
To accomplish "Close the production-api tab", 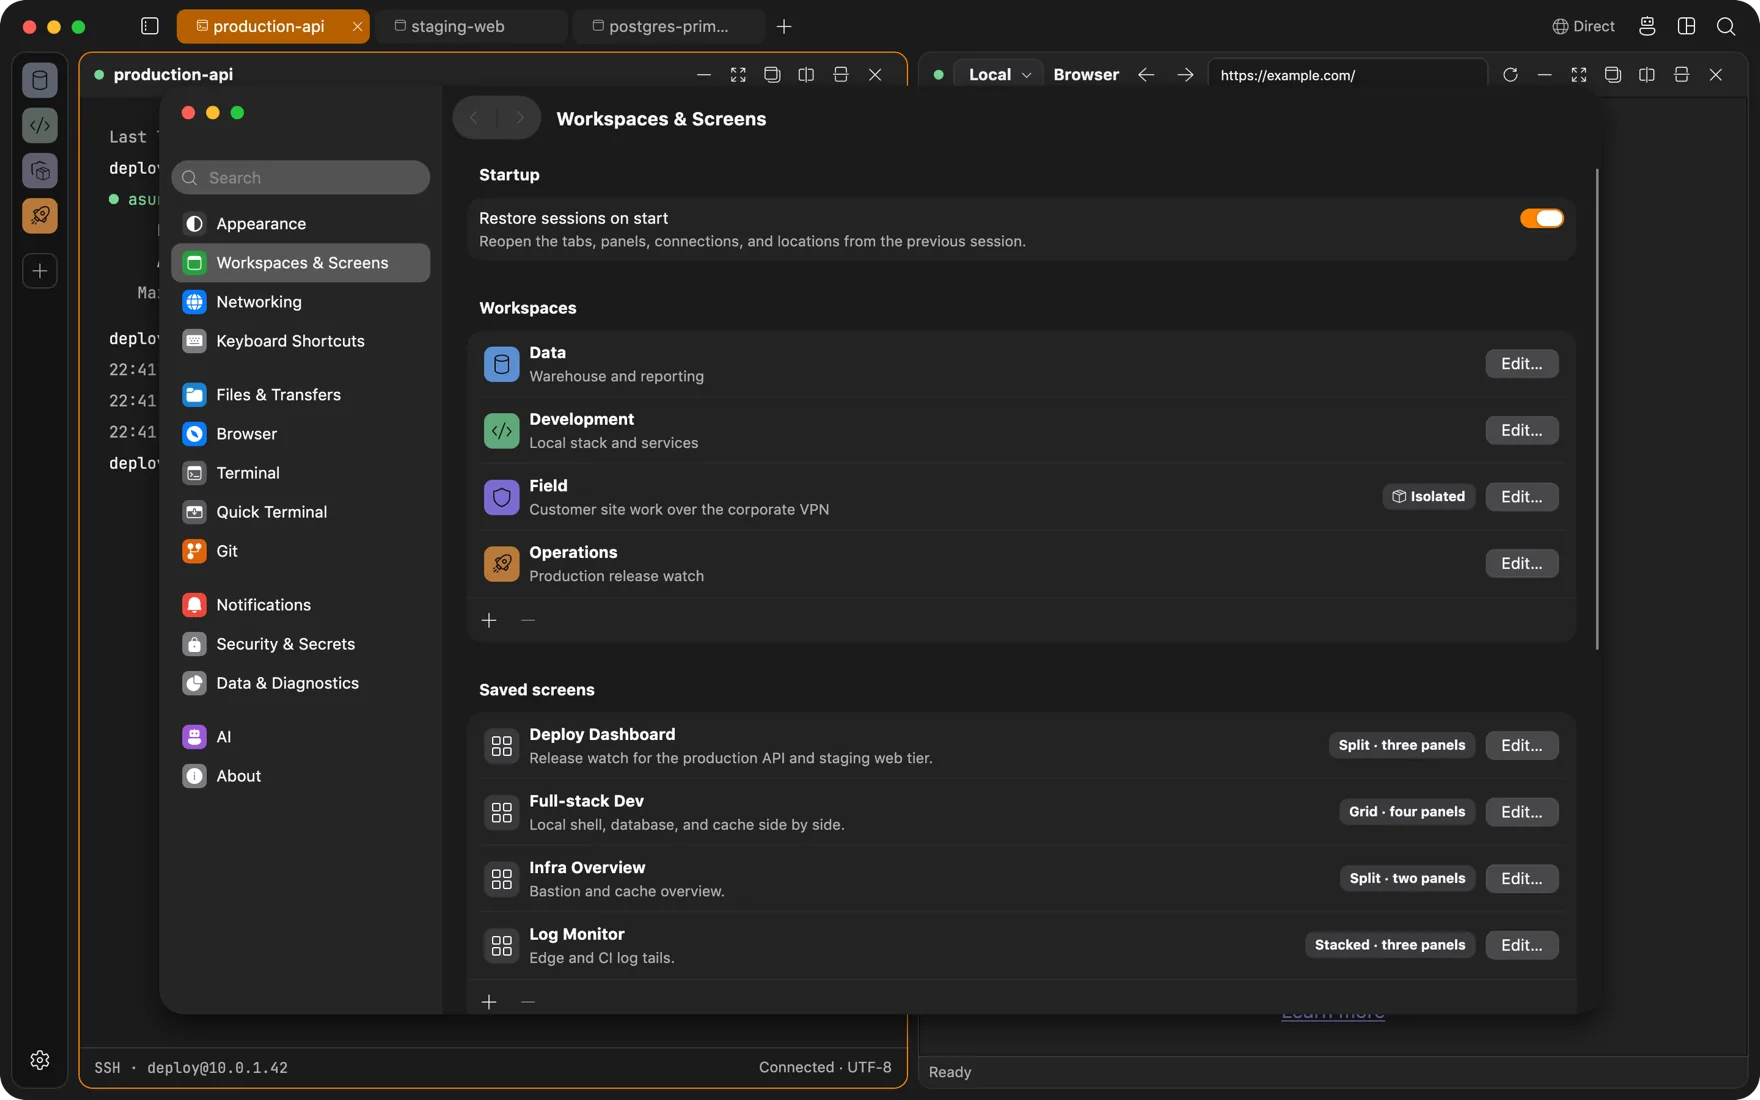I will tap(357, 26).
